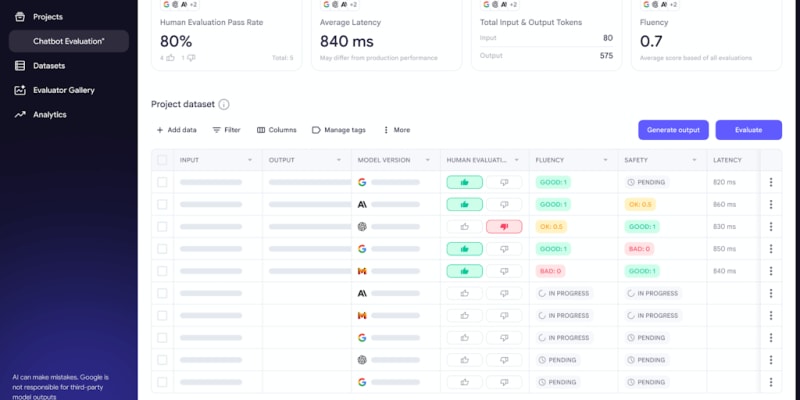Check the checkbox for the first data row
Screen dimensions: 800x400
coord(162,182)
